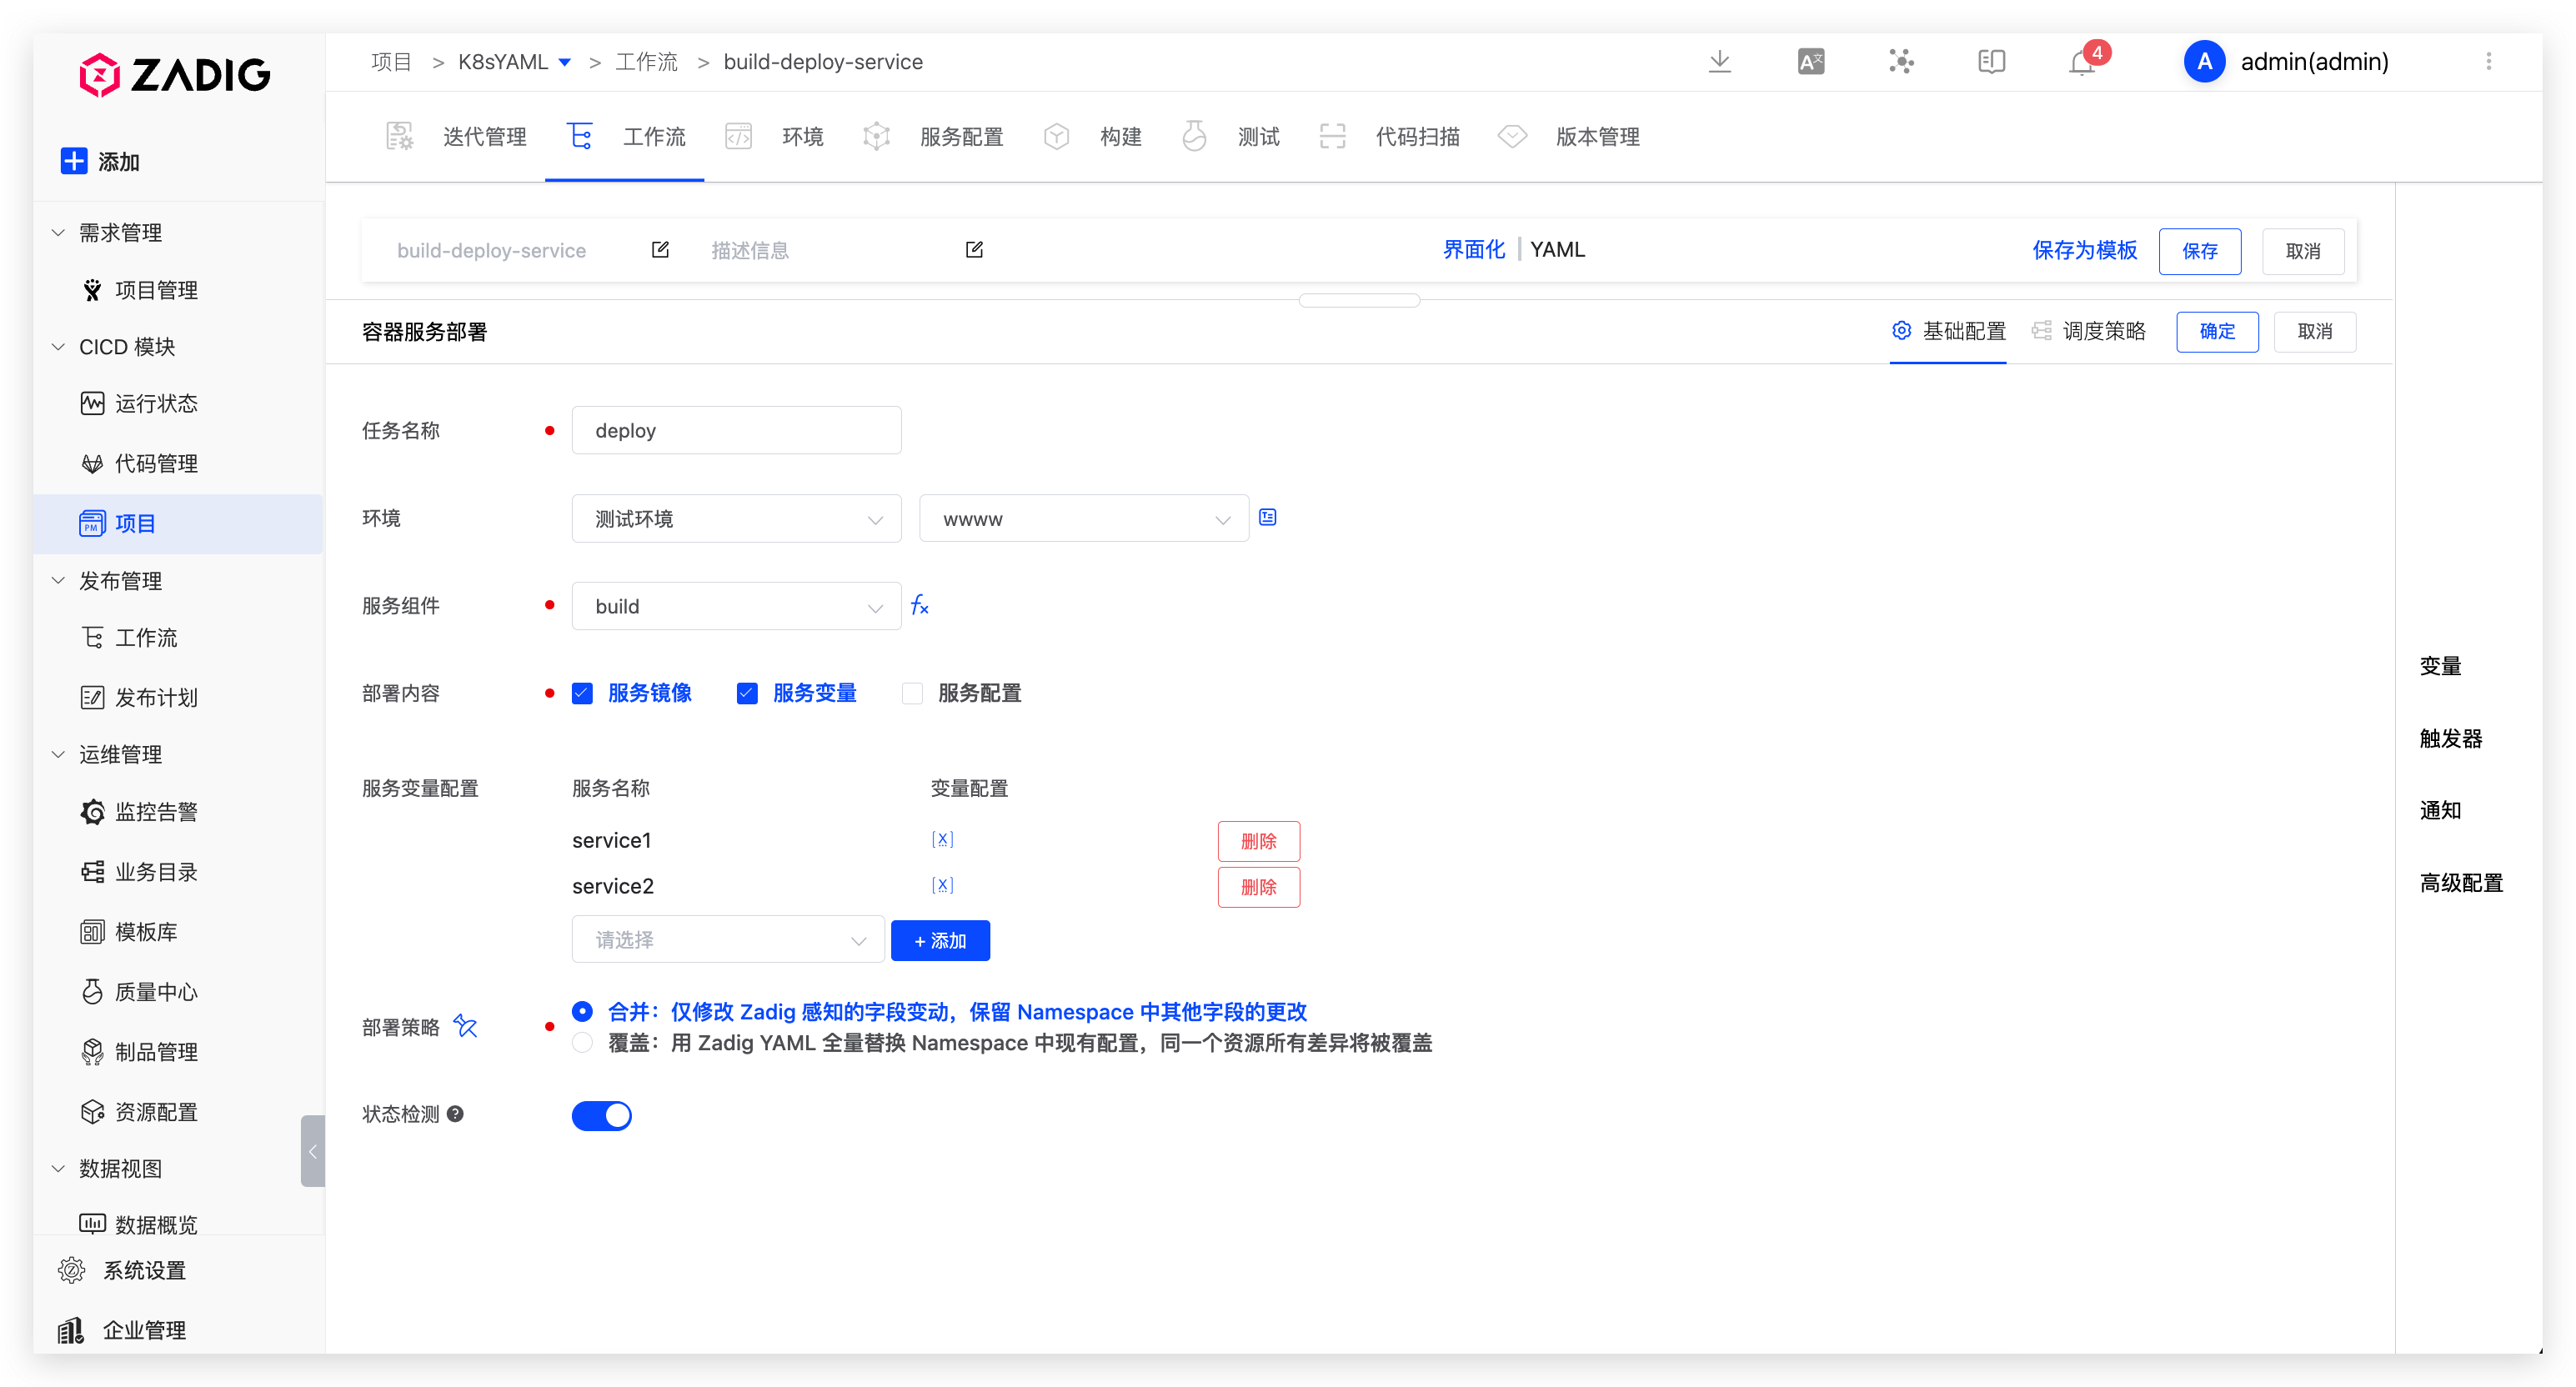Click the blue plus add icon in sidebar
2576x1387 pixels.
coord(74,161)
